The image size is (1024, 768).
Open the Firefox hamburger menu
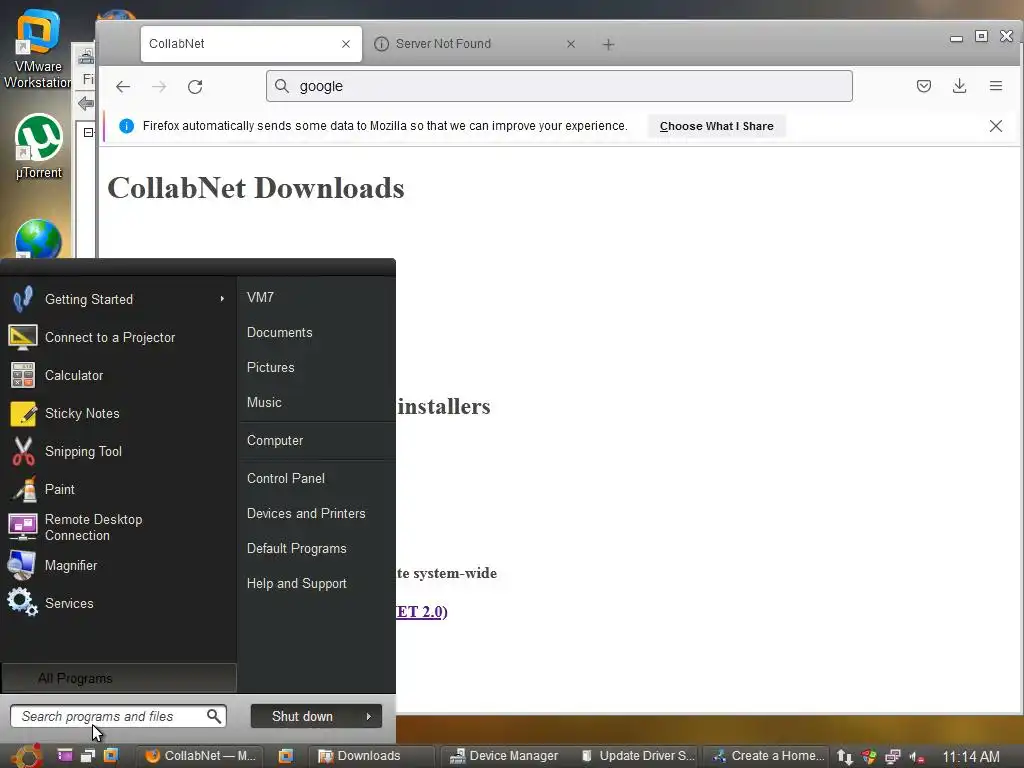click(x=995, y=86)
